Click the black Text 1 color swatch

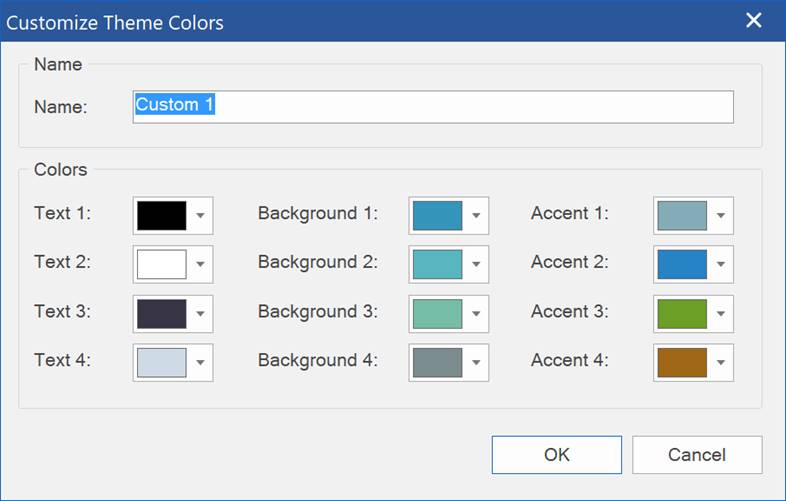coord(161,216)
